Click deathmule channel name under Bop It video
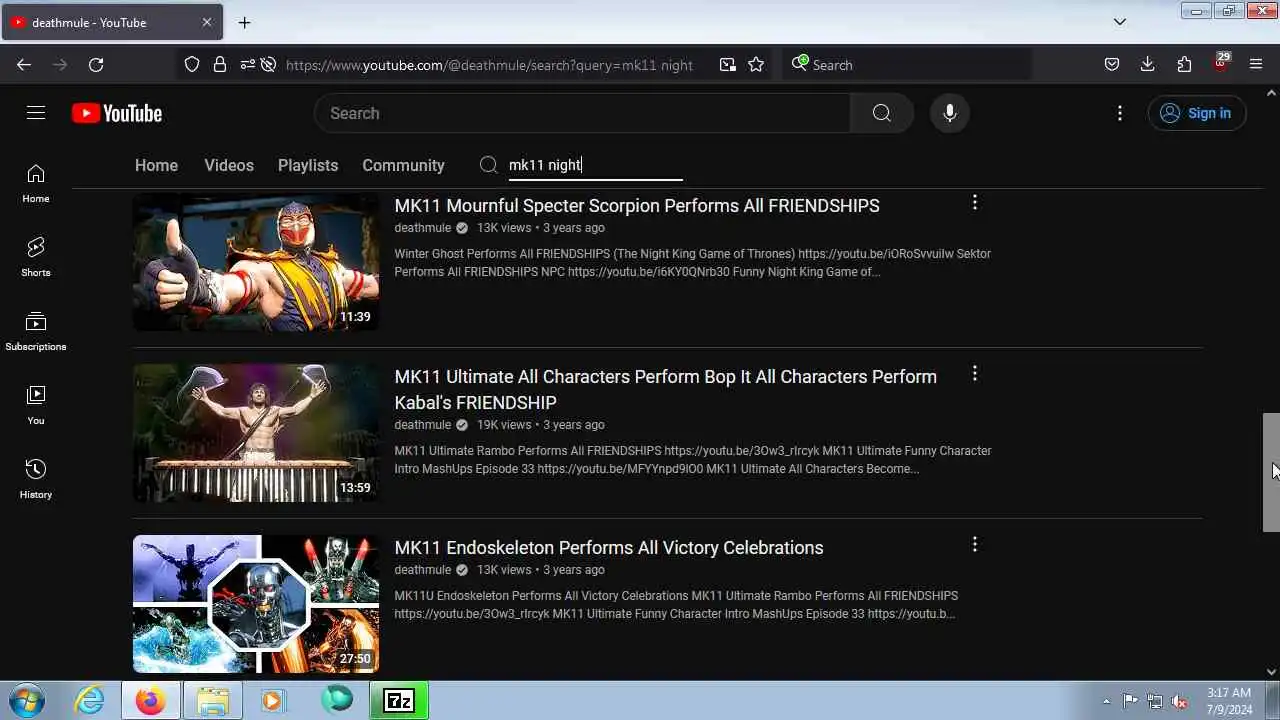Screen dimensions: 1280x720 coord(423,425)
